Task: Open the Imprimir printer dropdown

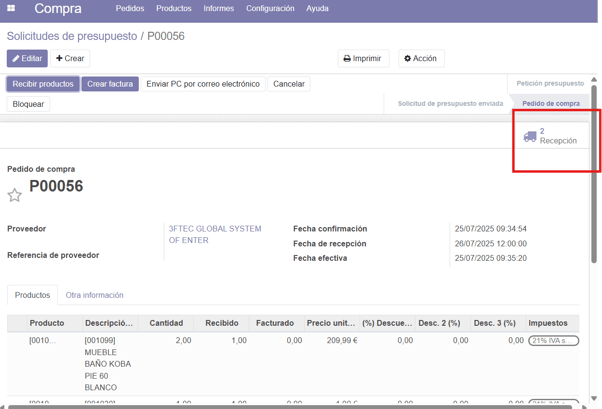Action: pyautogui.click(x=363, y=59)
